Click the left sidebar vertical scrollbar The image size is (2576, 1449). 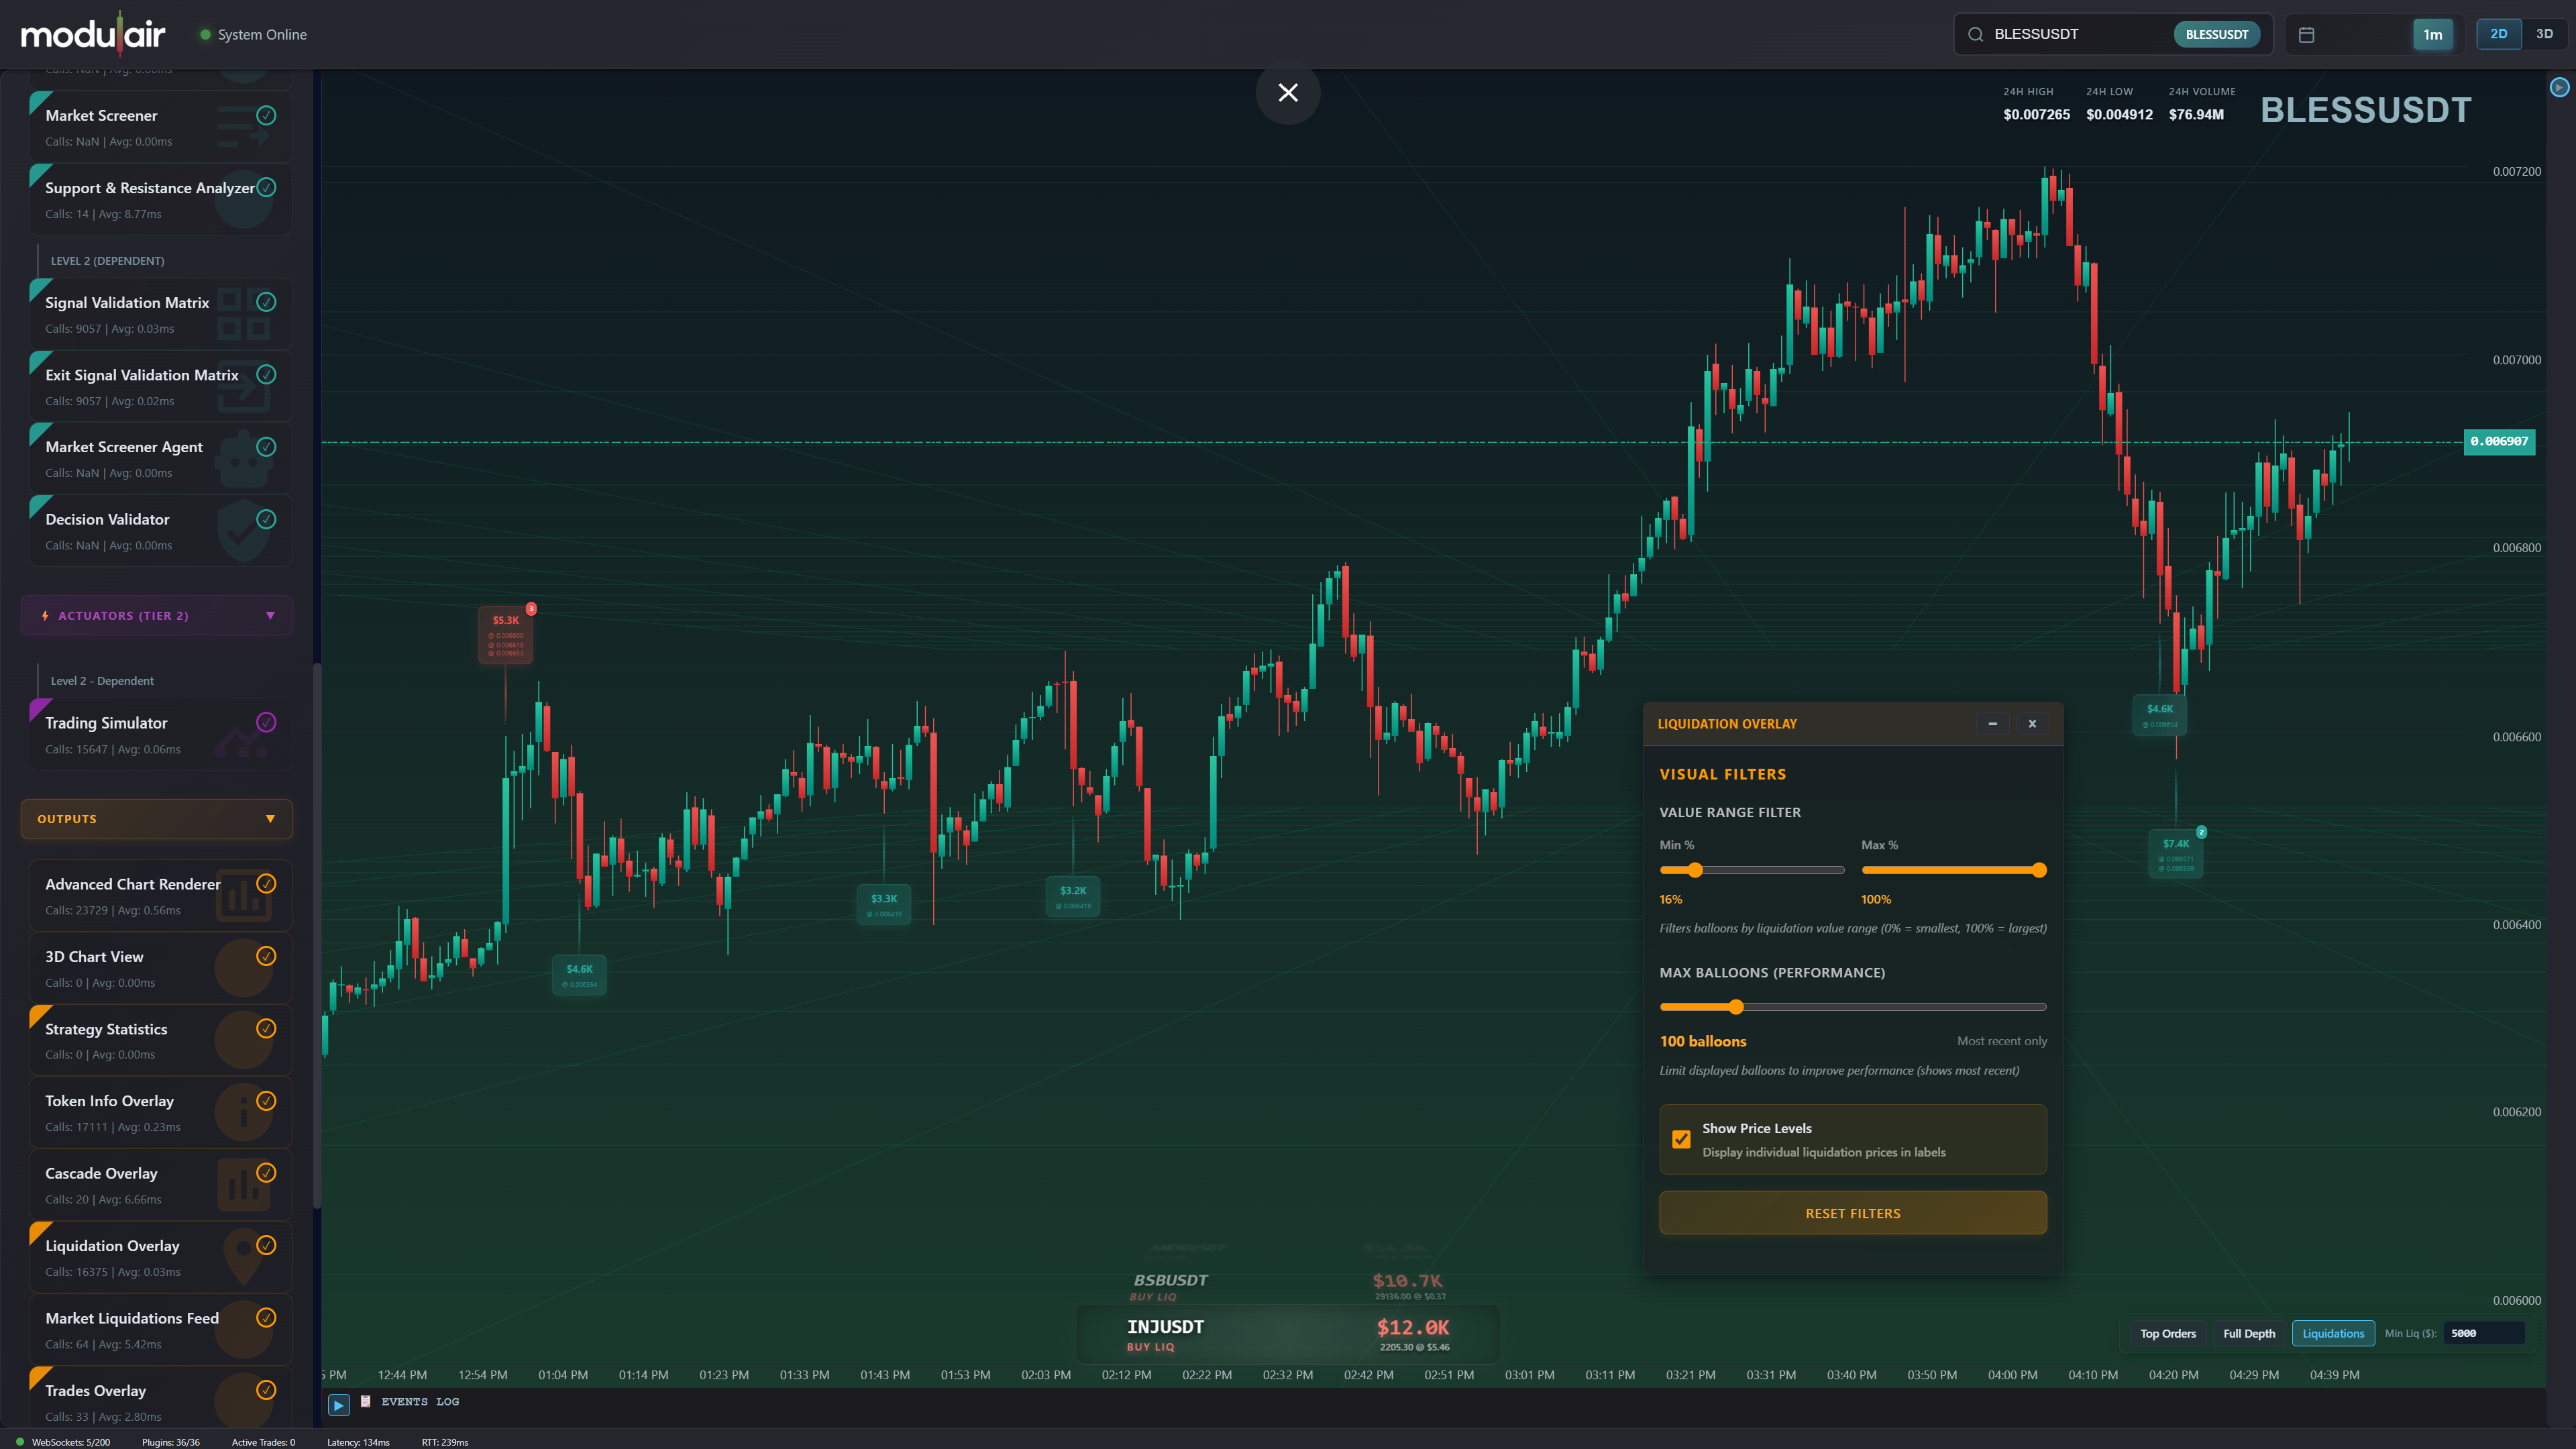pyautogui.click(x=317, y=935)
